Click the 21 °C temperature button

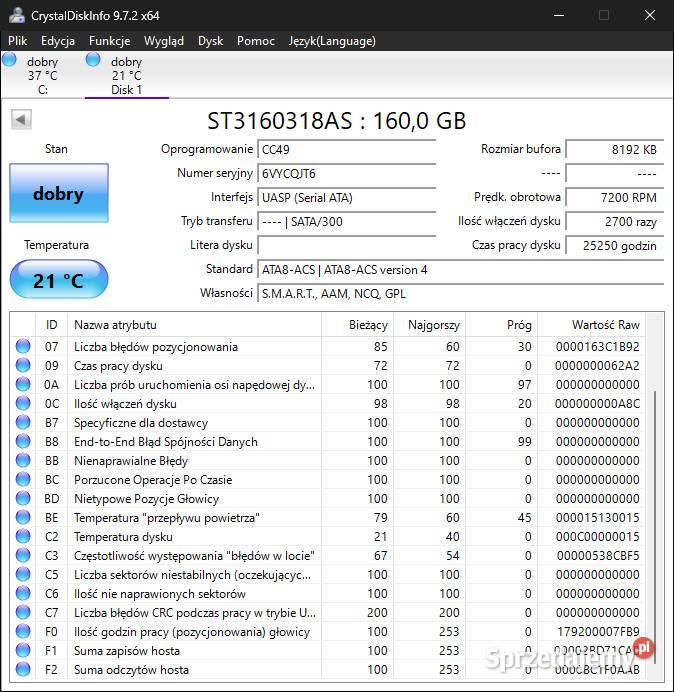pyautogui.click(x=58, y=280)
